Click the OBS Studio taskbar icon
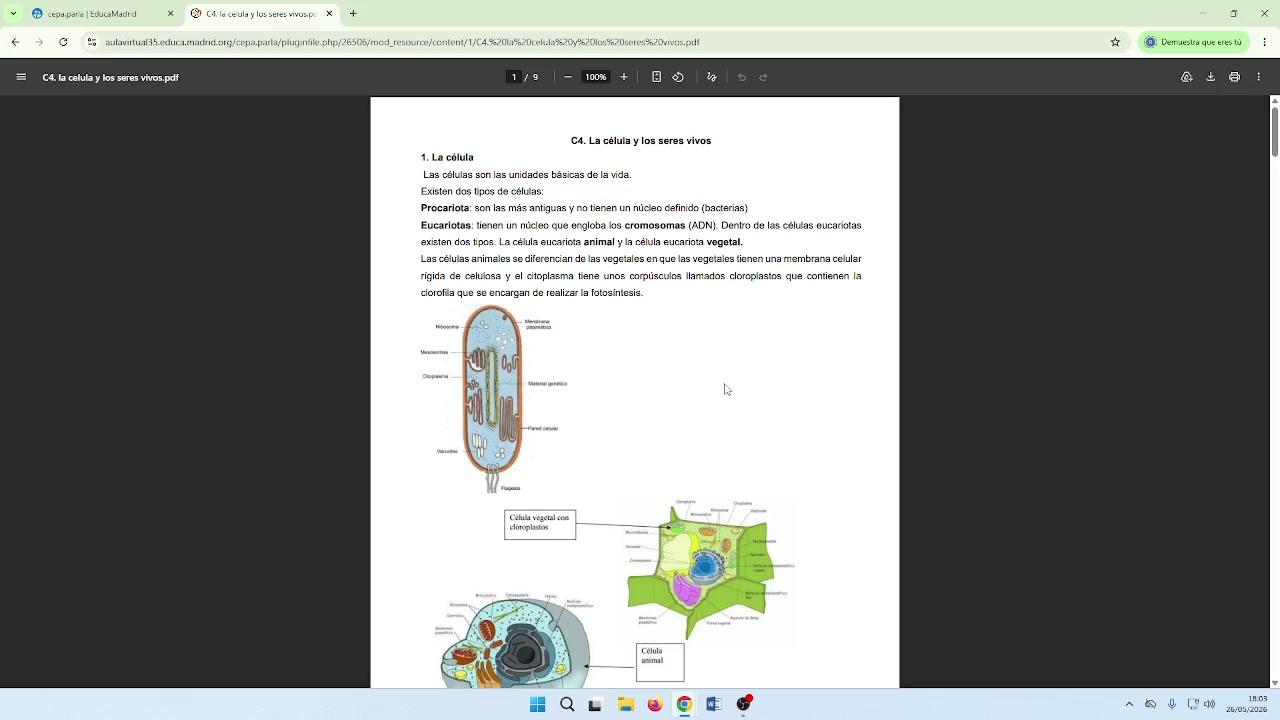This screenshot has width=1280, height=720. tap(743, 704)
